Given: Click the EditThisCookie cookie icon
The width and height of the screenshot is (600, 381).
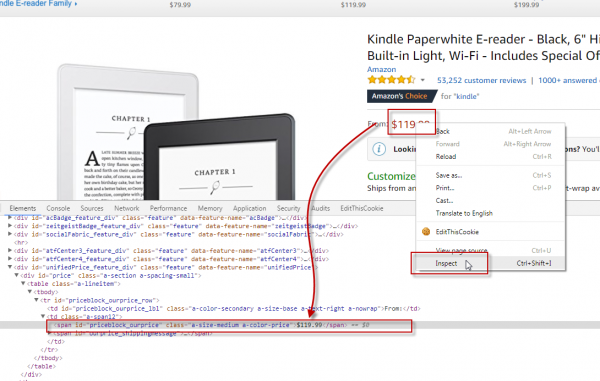Looking at the screenshot, I should [x=426, y=231].
